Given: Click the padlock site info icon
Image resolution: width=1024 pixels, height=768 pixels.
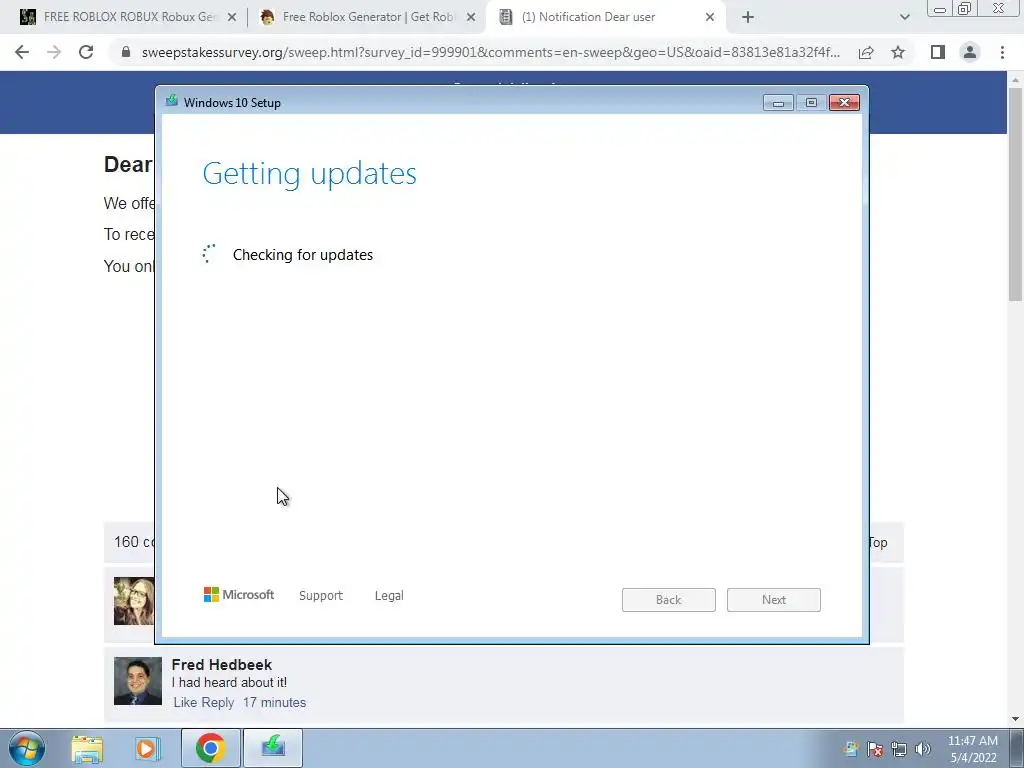Looking at the screenshot, I should coord(126,52).
